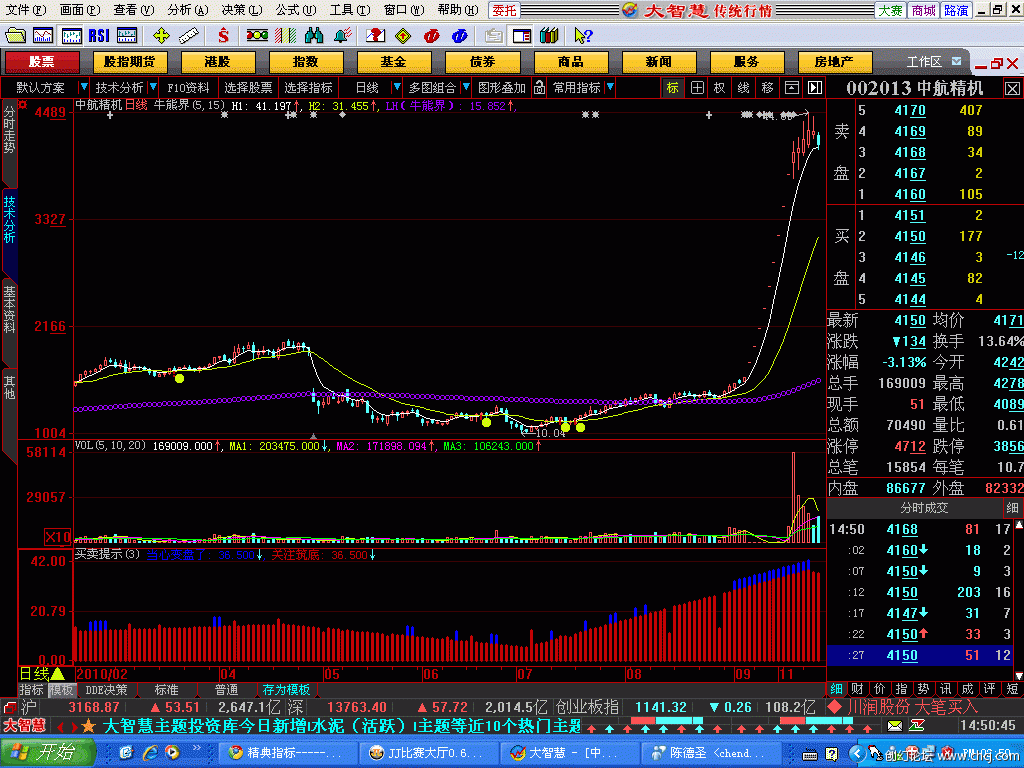Screen dimensions: 1024x768
Task: Open the stacked books icon
Action: [x=549, y=35]
